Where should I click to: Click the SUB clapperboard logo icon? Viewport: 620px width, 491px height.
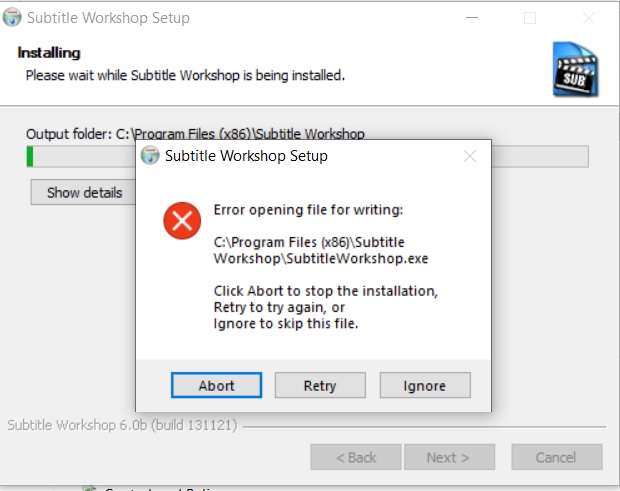575,70
